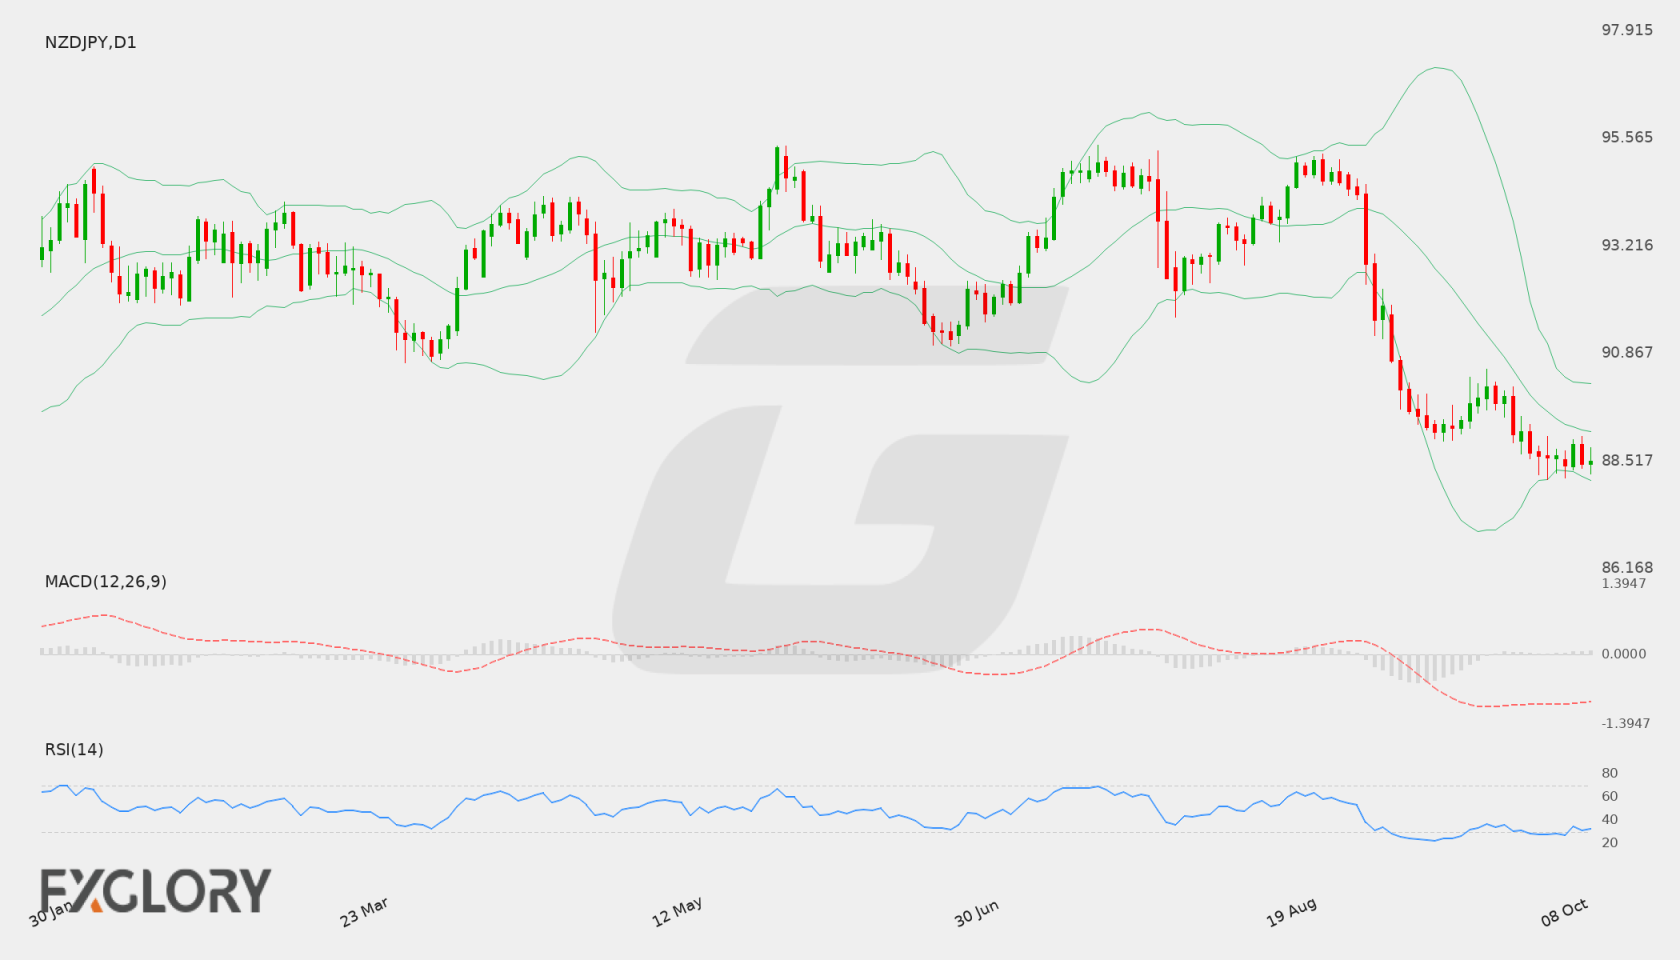Click the 88.517 price level
This screenshot has height=960, width=1680.
1627,460
